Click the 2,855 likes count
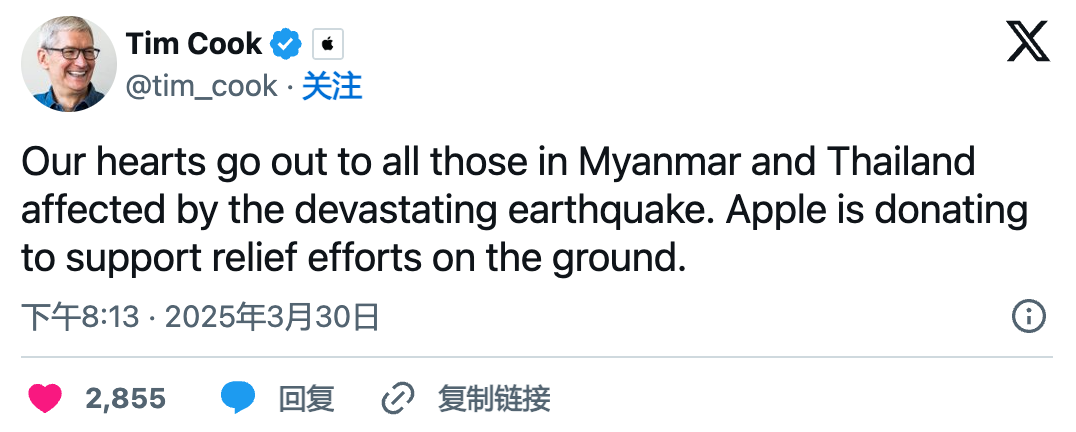 tap(125, 399)
